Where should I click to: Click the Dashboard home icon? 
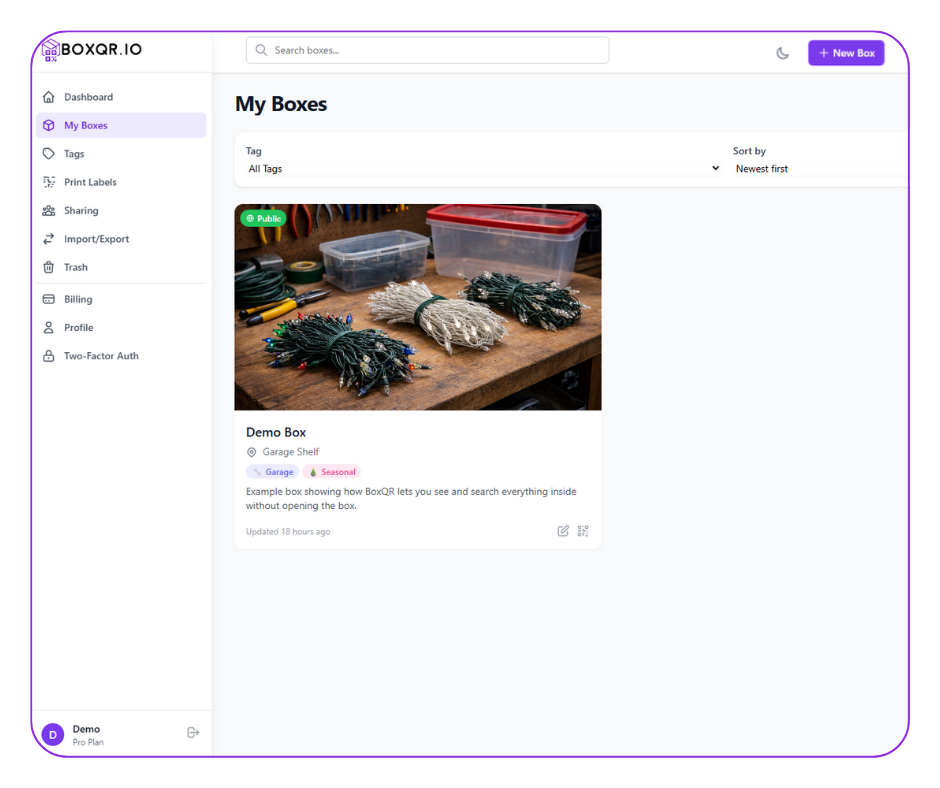(x=48, y=97)
